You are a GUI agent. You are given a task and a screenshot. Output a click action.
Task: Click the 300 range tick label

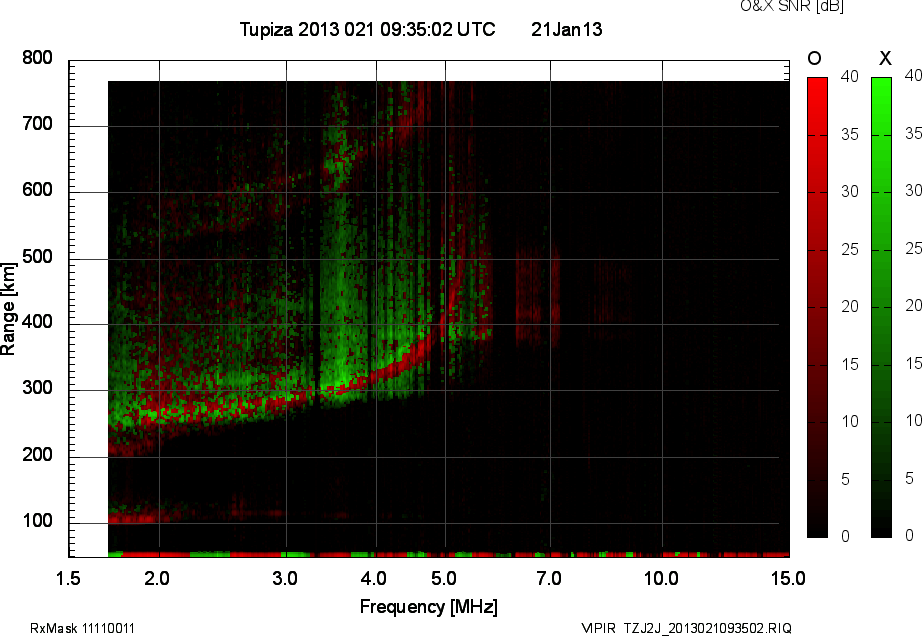pyautogui.click(x=38, y=388)
